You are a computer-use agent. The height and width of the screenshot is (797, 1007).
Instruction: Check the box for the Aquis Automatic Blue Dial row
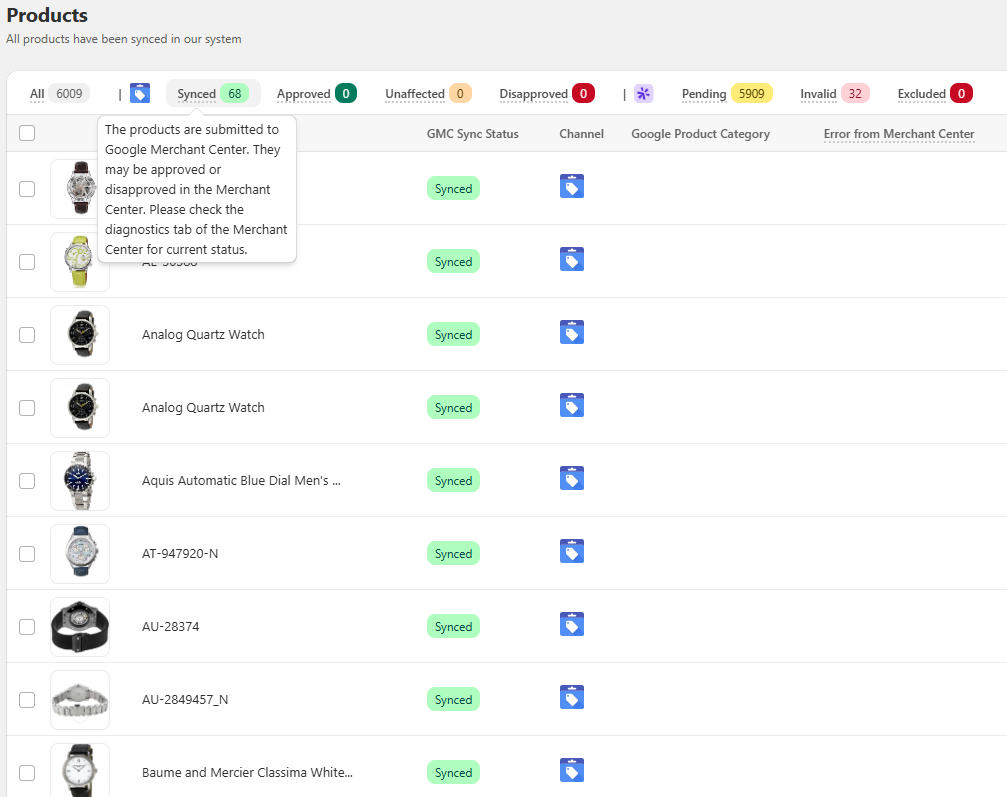click(x=27, y=481)
